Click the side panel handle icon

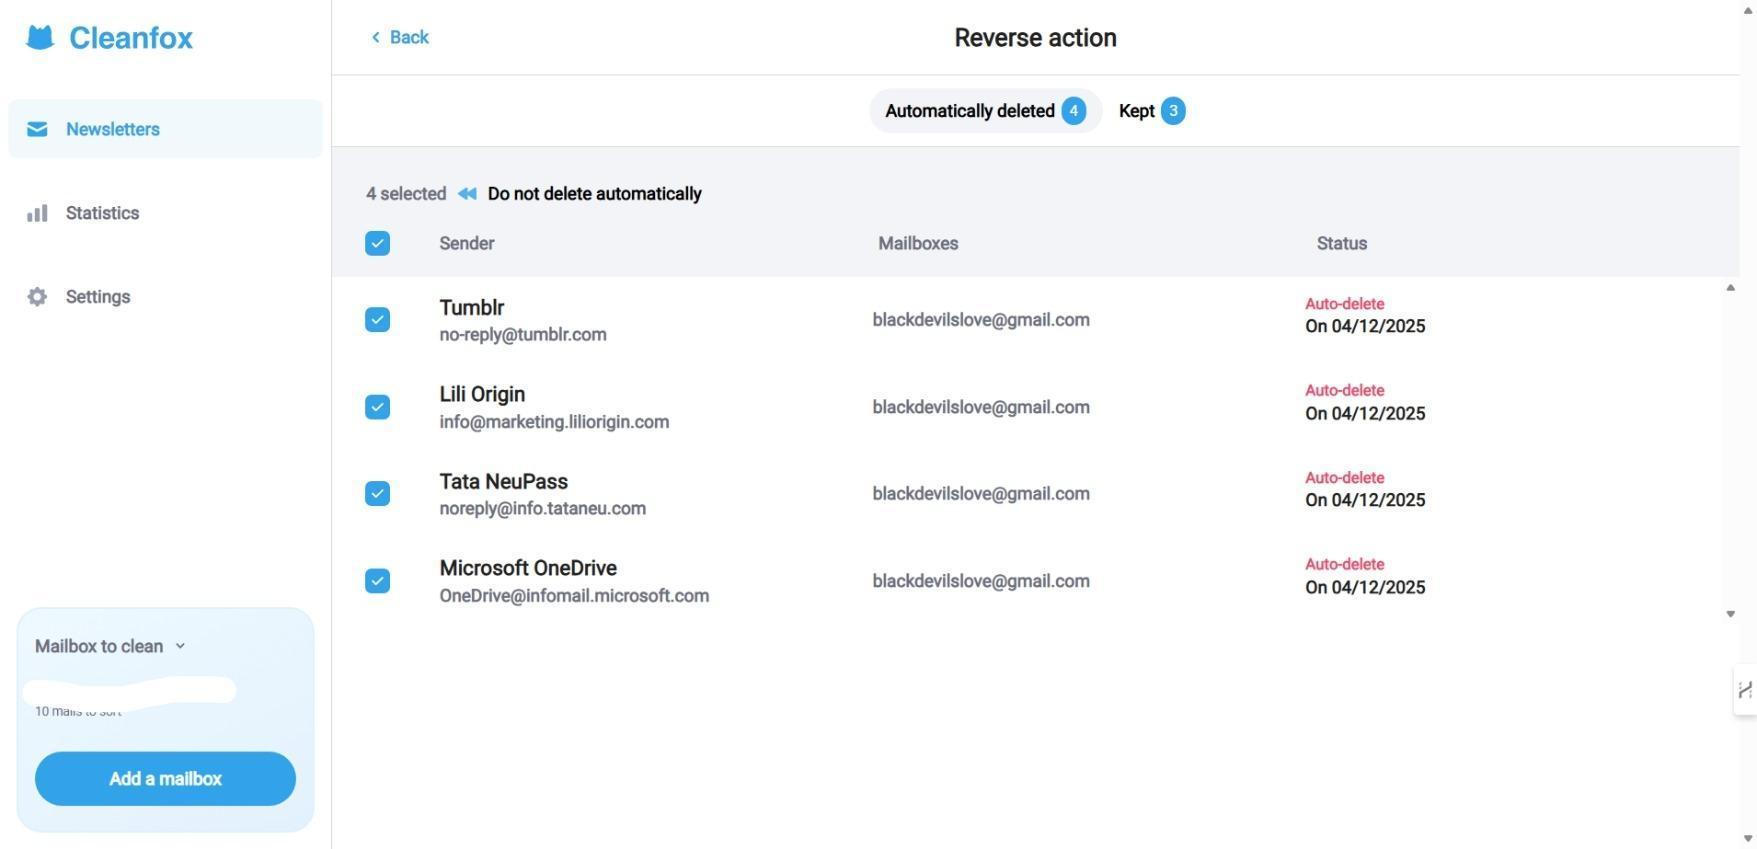1744,690
